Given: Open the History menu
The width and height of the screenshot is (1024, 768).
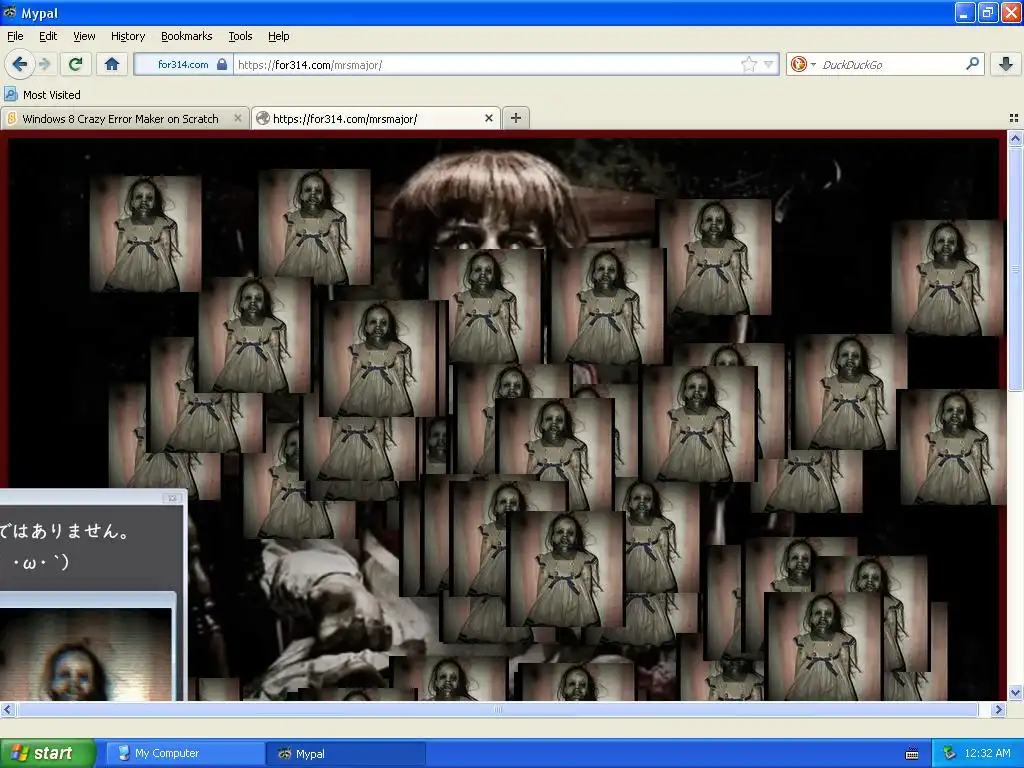Looking at the screenshot, I should (x=128, y=36).
